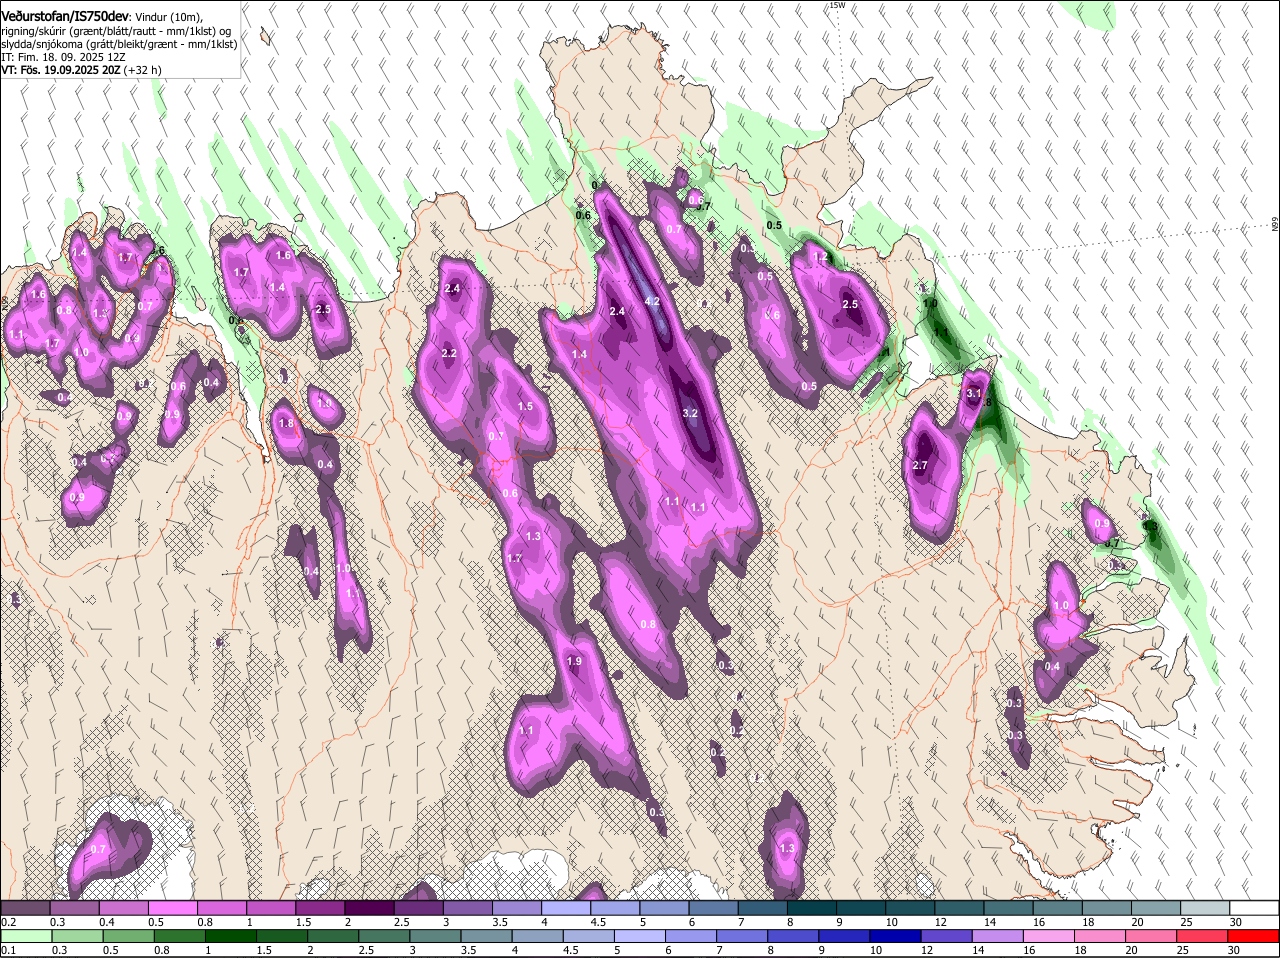The image size is (1280, 958).
Task: Click the upper legend swatch between 0.2 and 0.3
Action: point(25,907)
